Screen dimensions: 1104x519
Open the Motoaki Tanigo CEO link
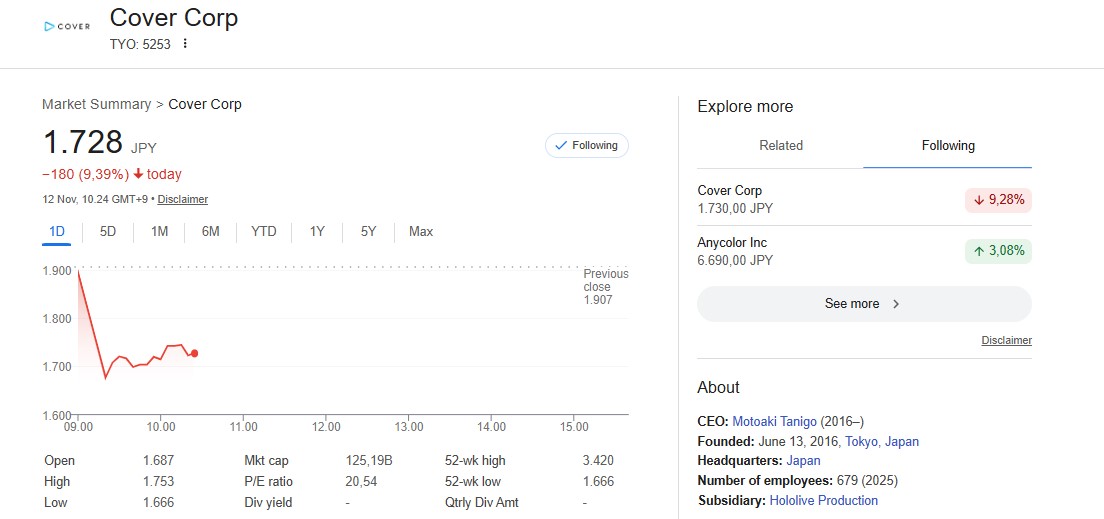[773, 422]
